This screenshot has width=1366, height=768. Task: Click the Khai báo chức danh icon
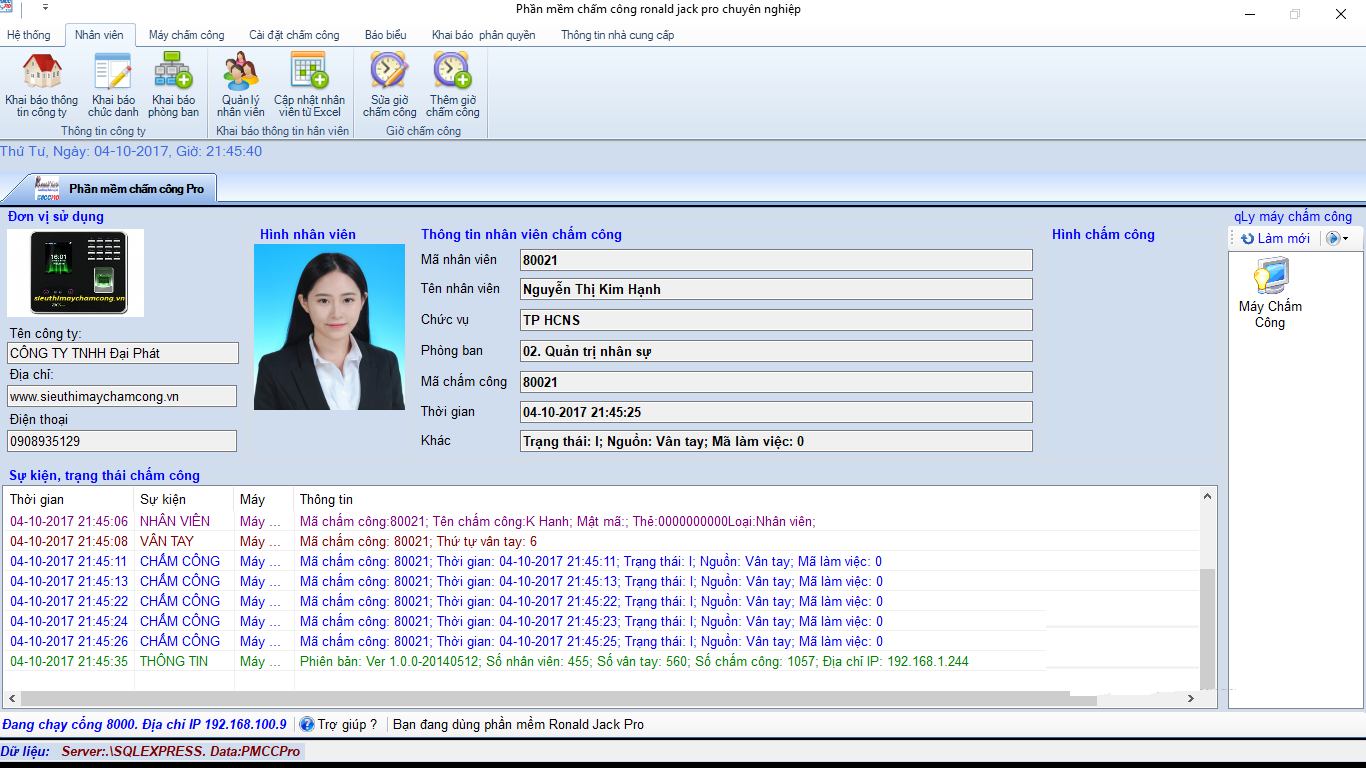pyautogui.click(x=113, y=85)
